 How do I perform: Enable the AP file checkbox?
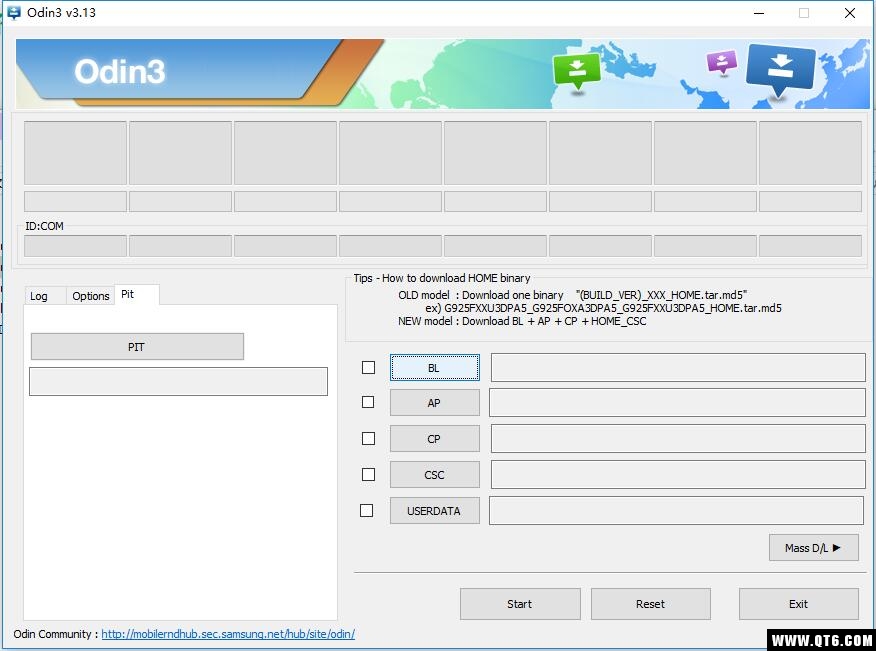[x=368, y=402]
